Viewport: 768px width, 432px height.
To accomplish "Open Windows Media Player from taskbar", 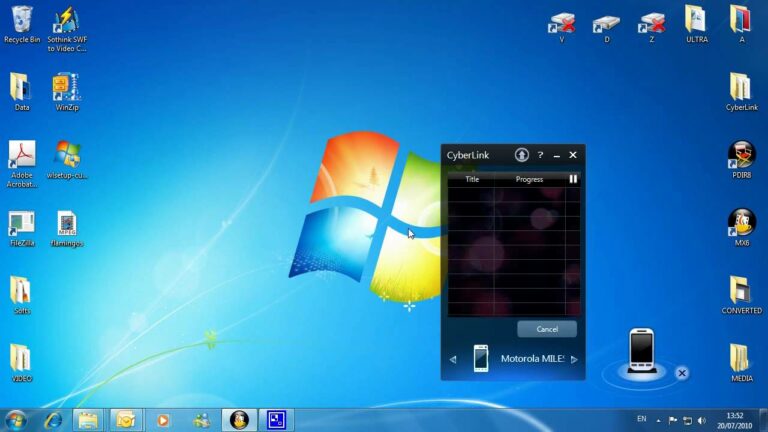I will point(163,420).
